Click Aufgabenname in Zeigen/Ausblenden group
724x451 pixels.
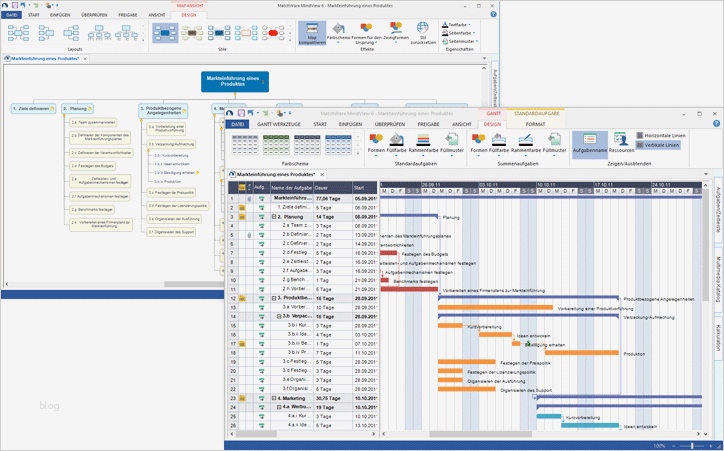[x=590, y=144]
